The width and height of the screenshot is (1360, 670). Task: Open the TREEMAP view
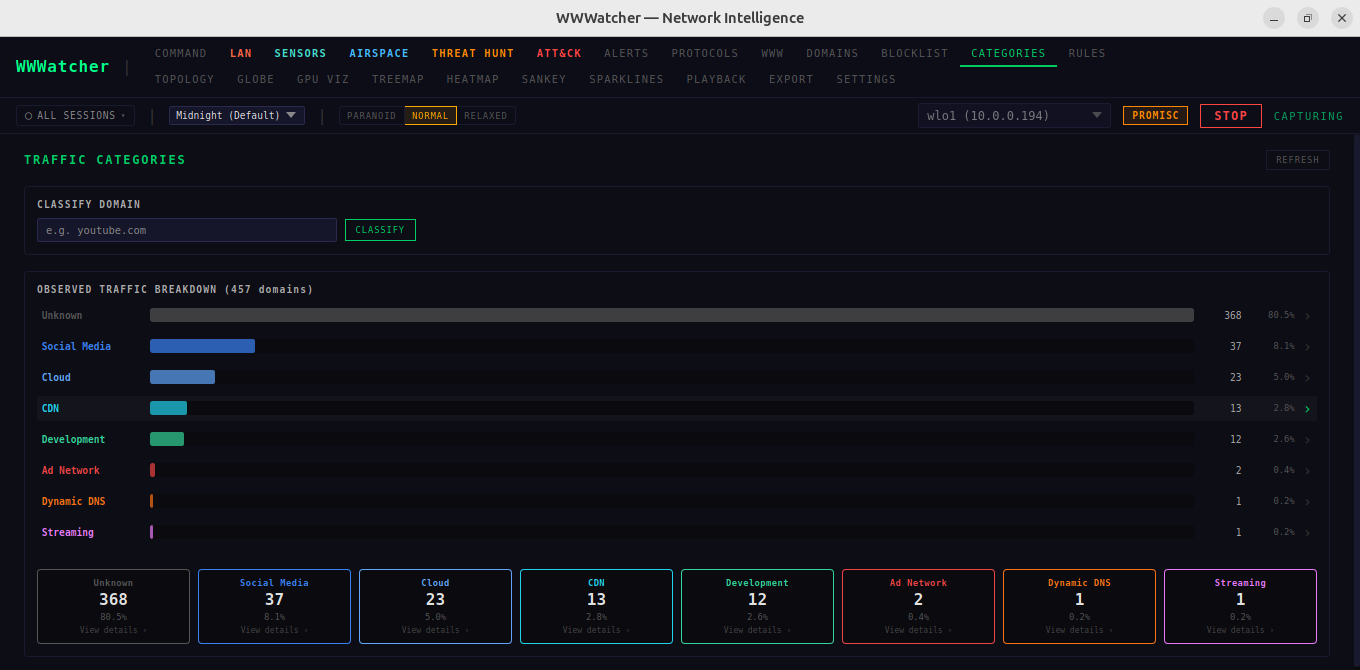[x=398, y=79]
